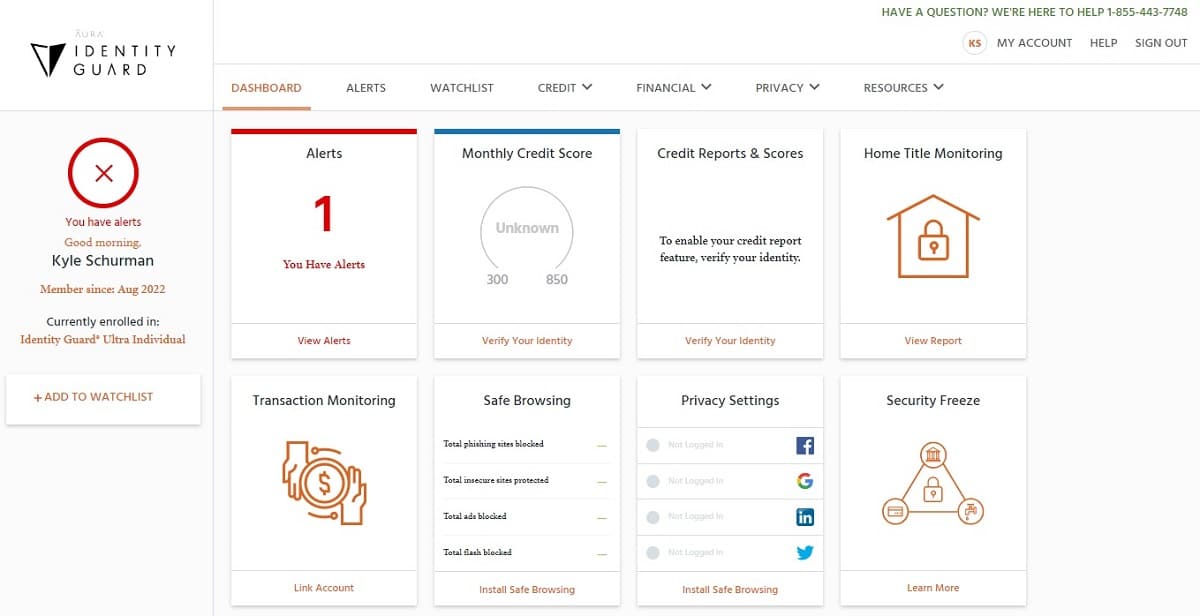The image size is (1200, 616).
Task: Click Total flash blocked row
Action: coord(527,553)
